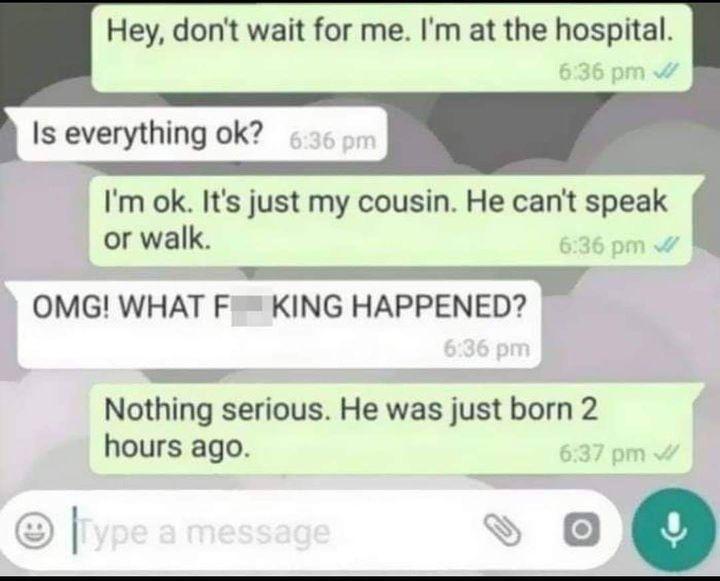Tap the 6:36 pm timestamp on cousin message
Viewport: 720px width, 581px height.
click(x=602, y=246)
